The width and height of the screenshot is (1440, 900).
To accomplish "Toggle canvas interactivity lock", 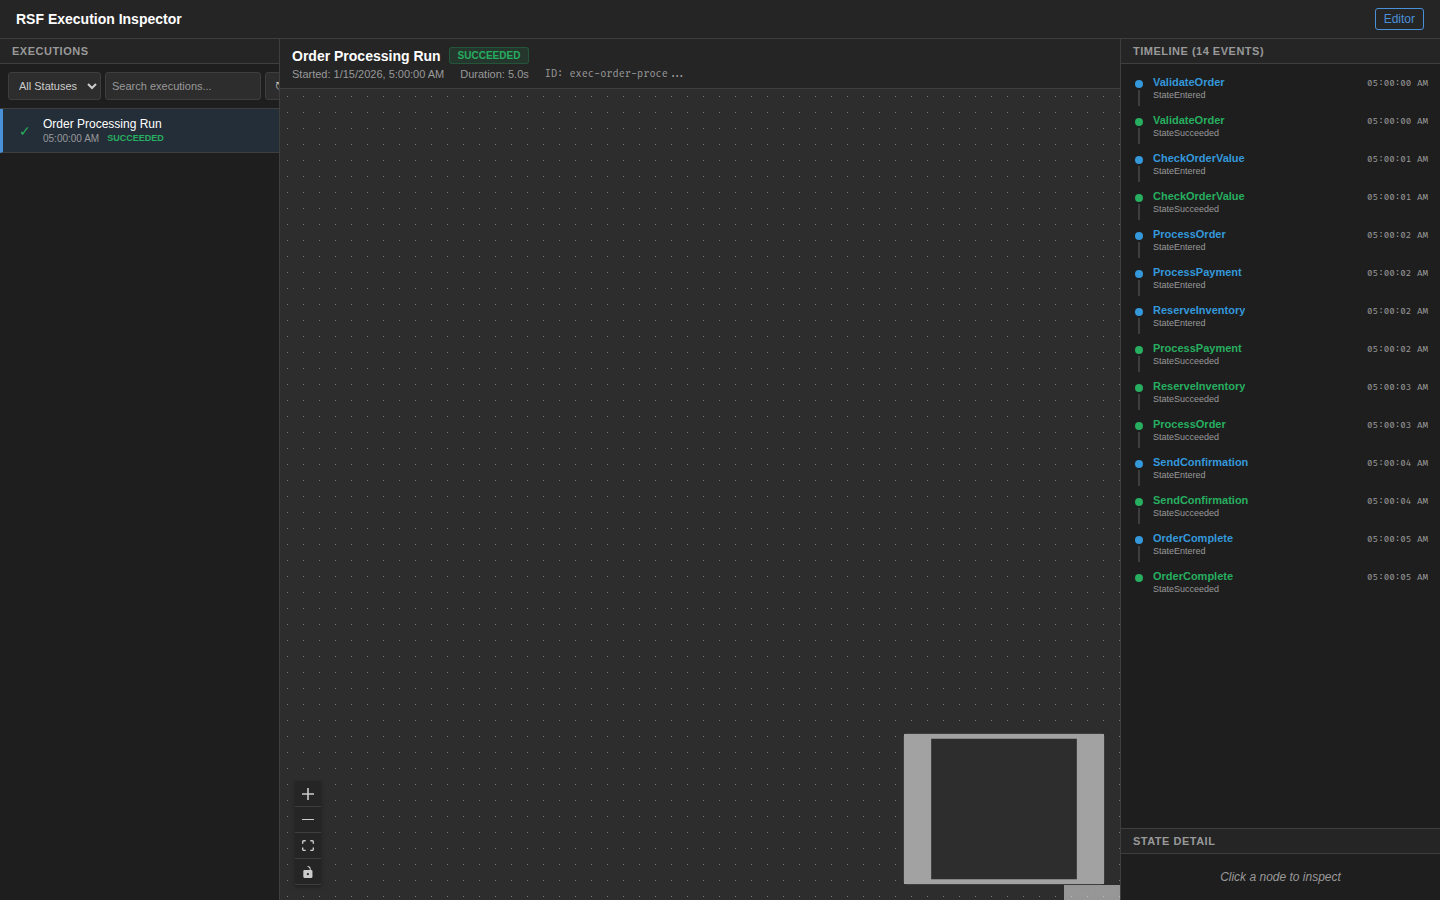I will 308,872.
